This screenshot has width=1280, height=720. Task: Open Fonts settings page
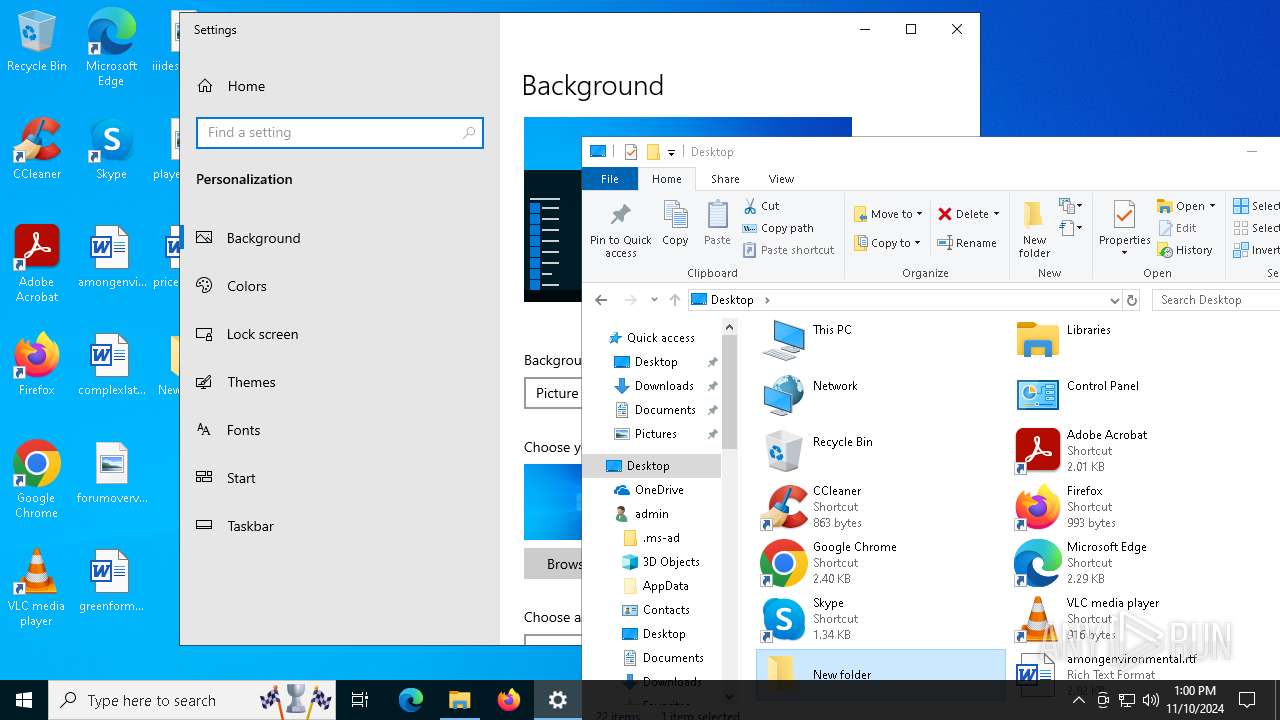pos(340,430)
